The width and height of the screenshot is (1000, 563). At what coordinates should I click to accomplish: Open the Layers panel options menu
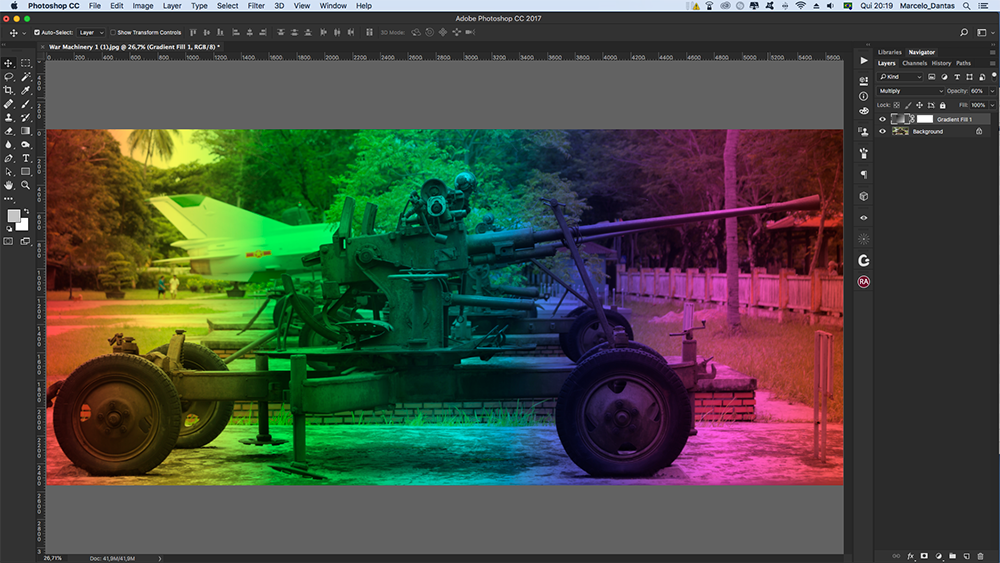tap(992, 63)
